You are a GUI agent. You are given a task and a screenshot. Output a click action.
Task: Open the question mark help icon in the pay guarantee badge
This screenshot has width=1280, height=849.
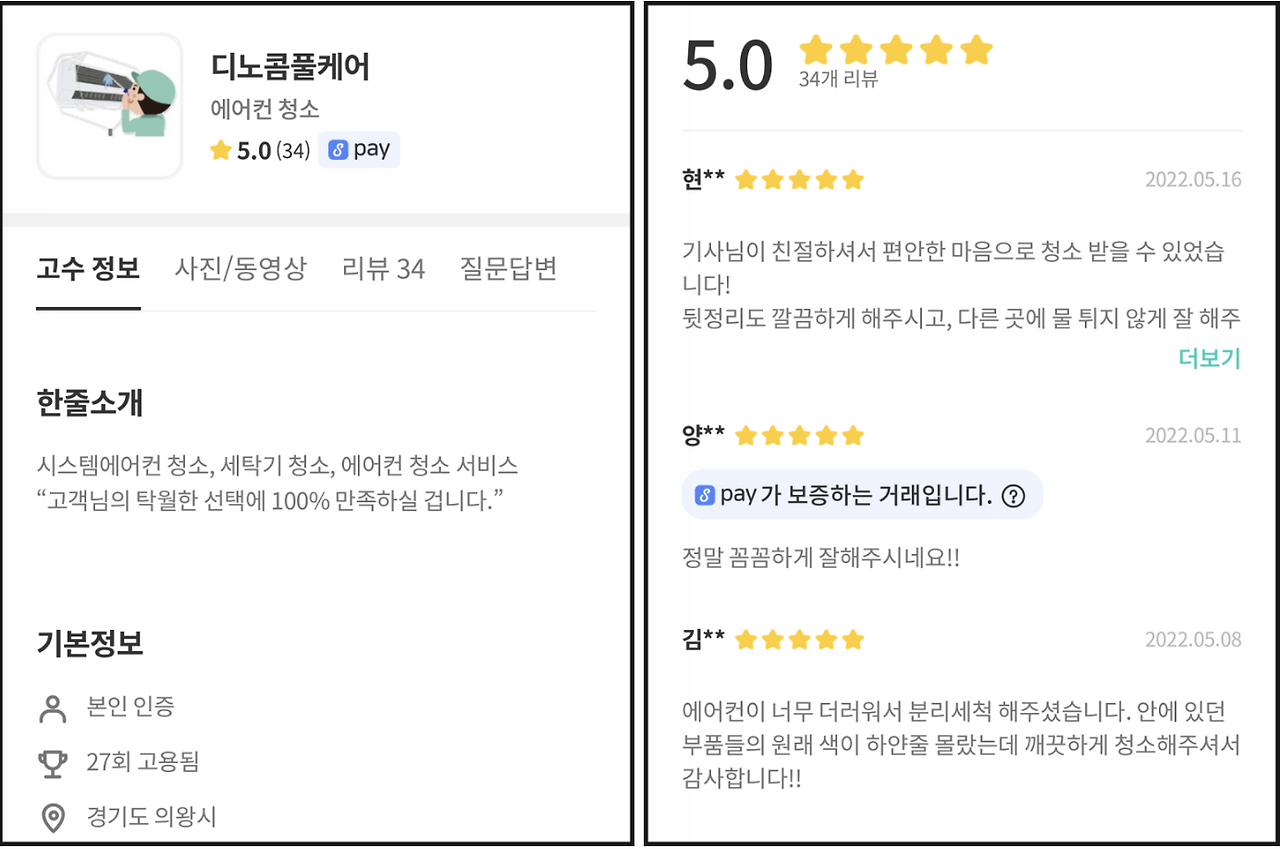click(x=1016, y=495)
